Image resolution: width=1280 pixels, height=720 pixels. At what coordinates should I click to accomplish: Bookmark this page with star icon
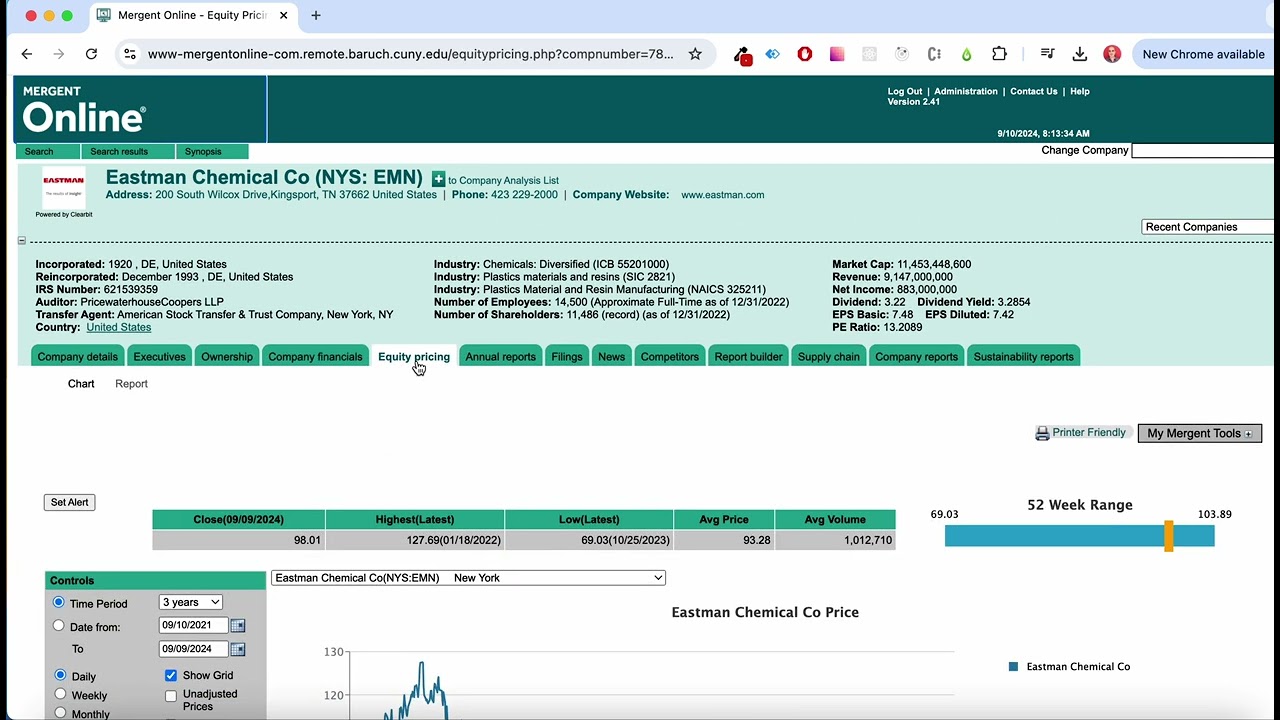click(695, 54)
